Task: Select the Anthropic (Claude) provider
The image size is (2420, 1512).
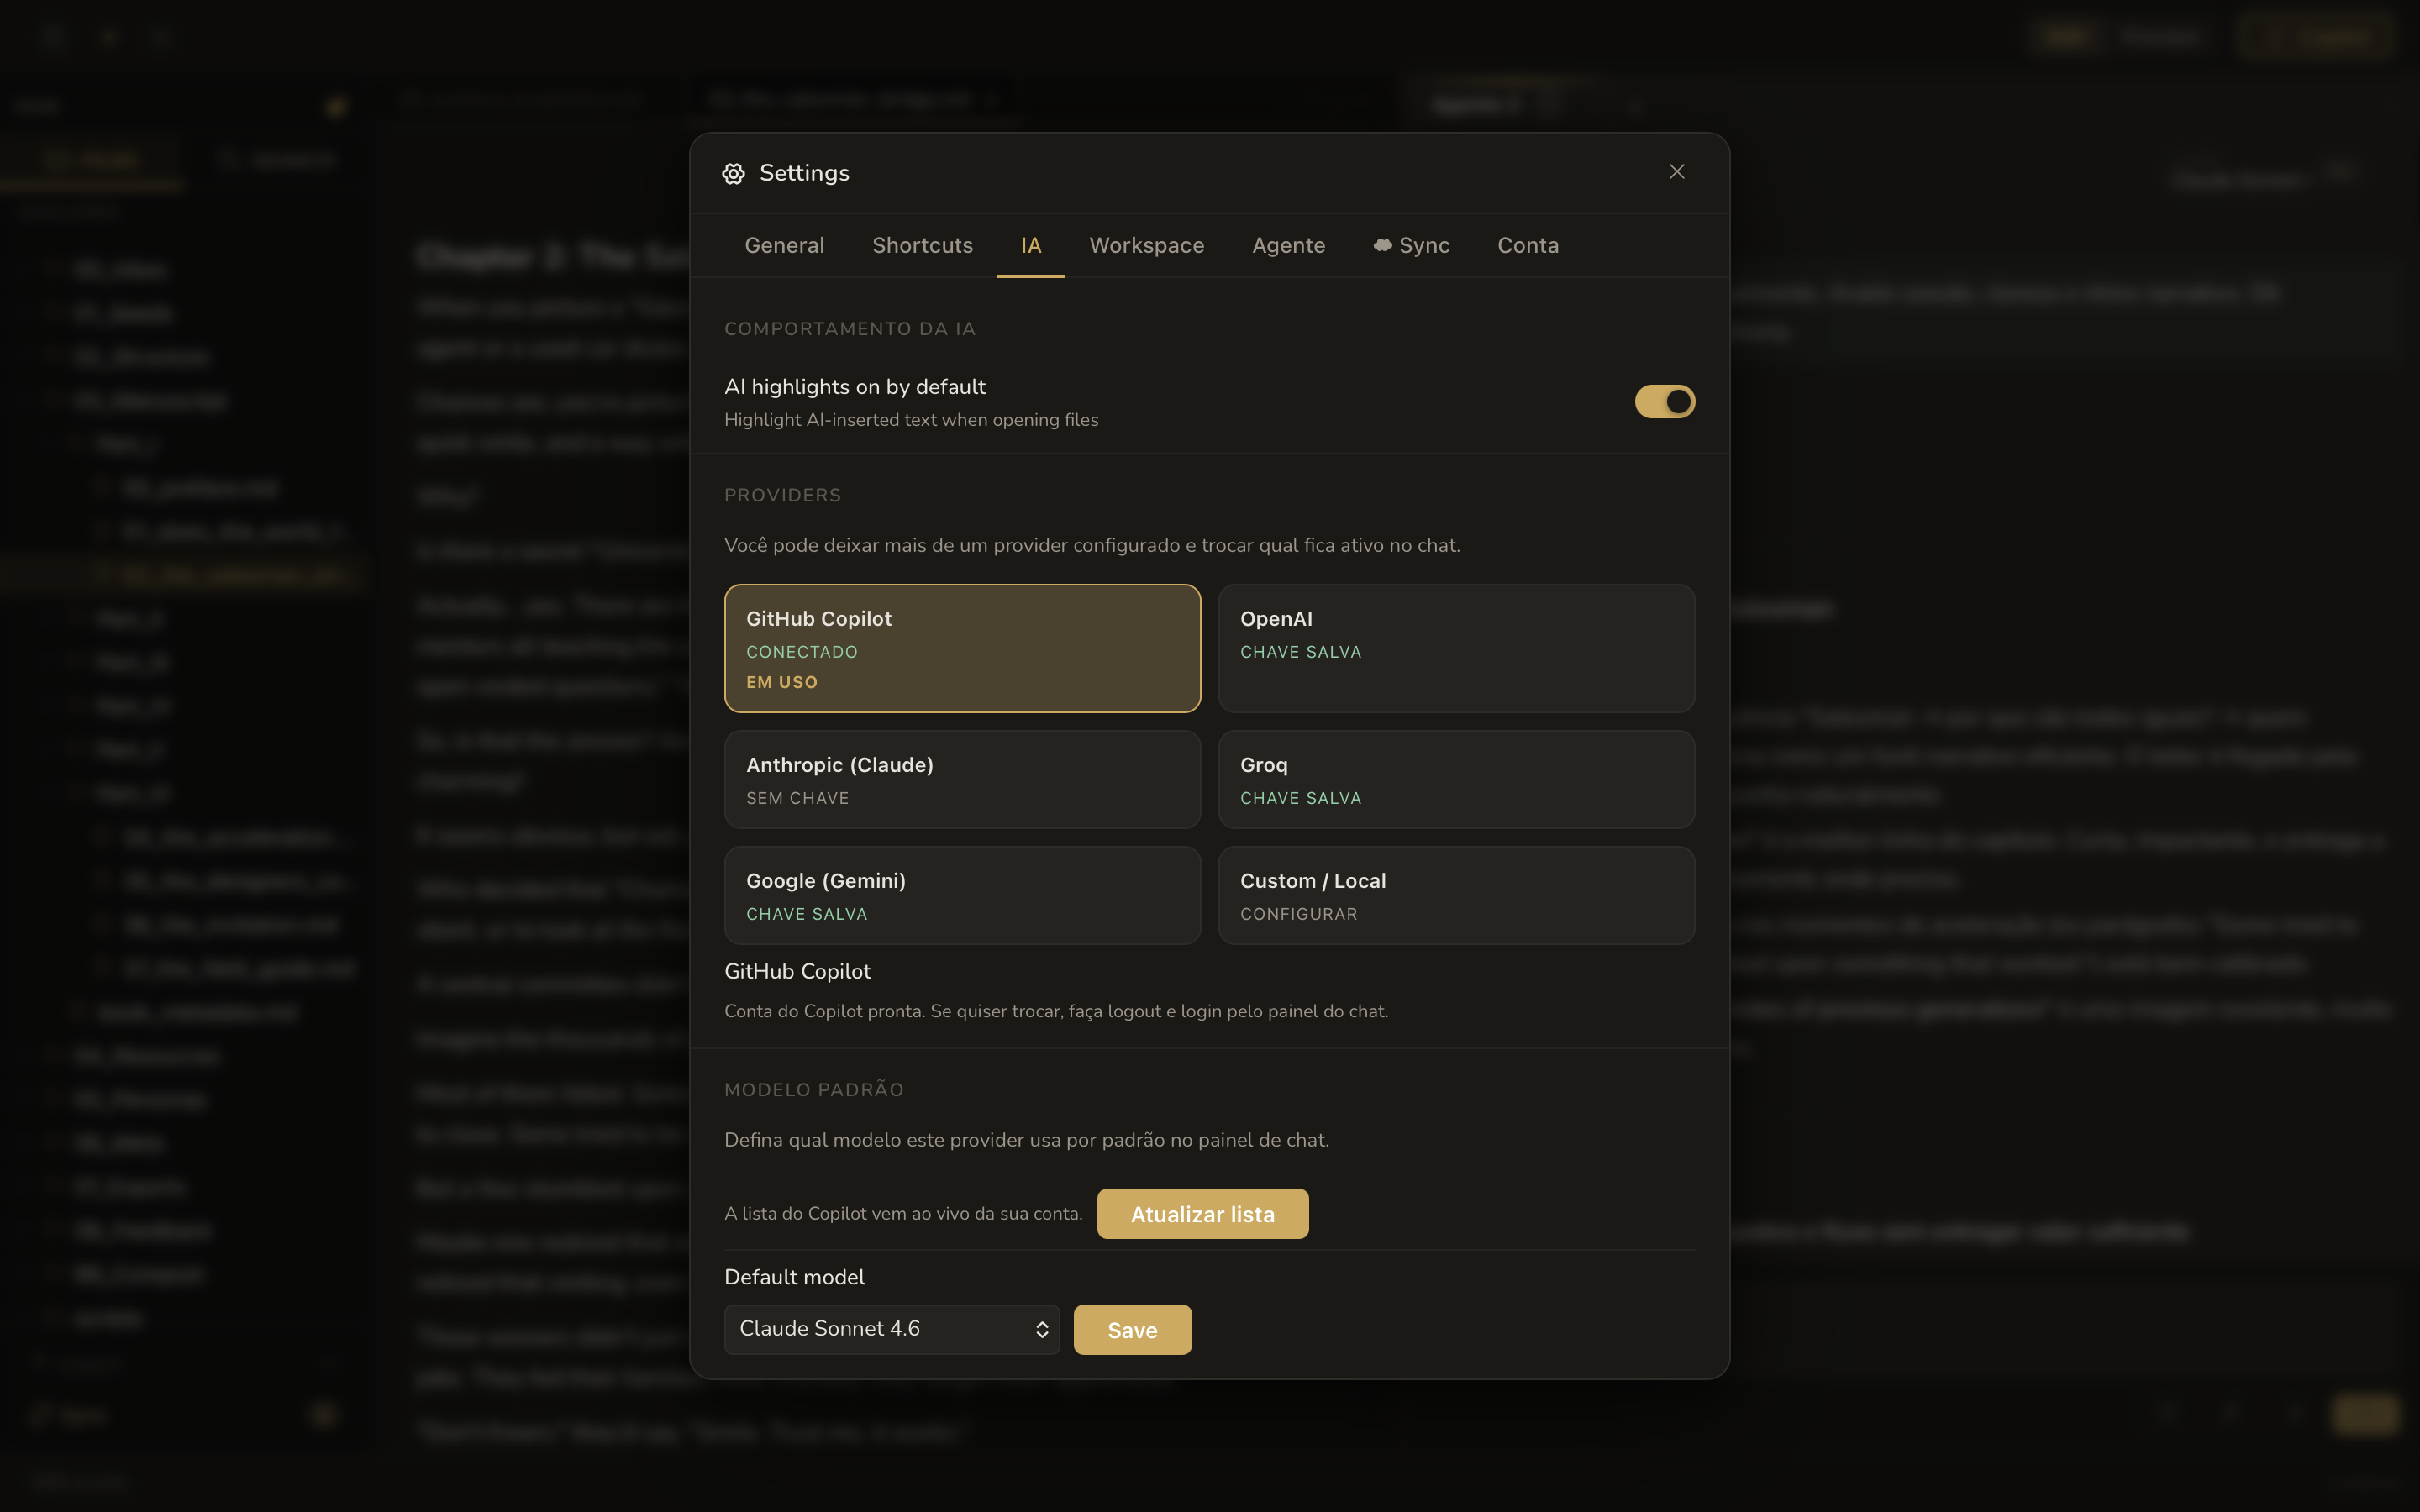Action: [x=961, y=779]
